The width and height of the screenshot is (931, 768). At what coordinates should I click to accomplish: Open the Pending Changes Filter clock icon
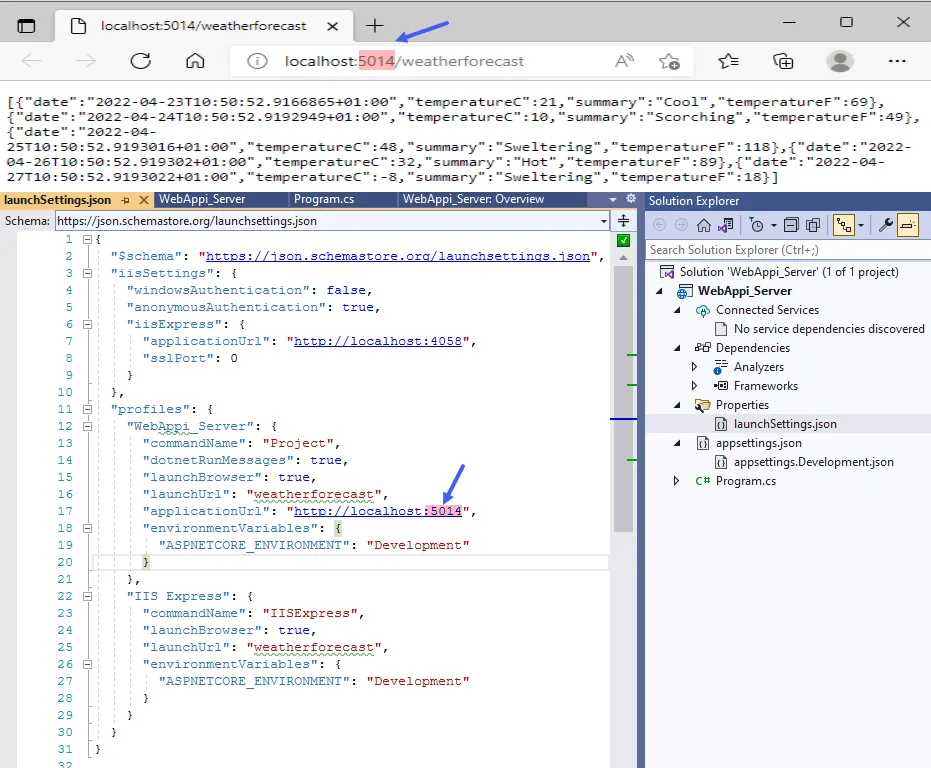(x=758, y=224)
